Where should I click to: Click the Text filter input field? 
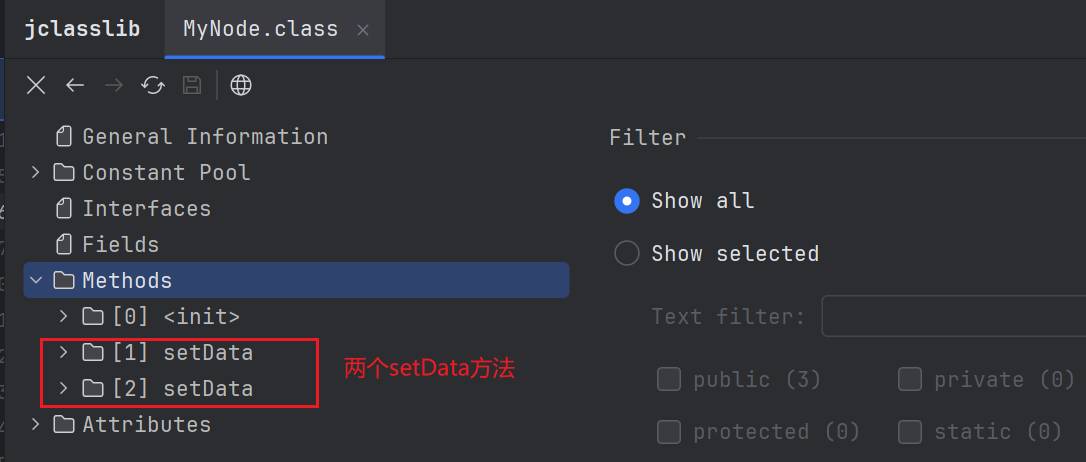pos(953,316)
